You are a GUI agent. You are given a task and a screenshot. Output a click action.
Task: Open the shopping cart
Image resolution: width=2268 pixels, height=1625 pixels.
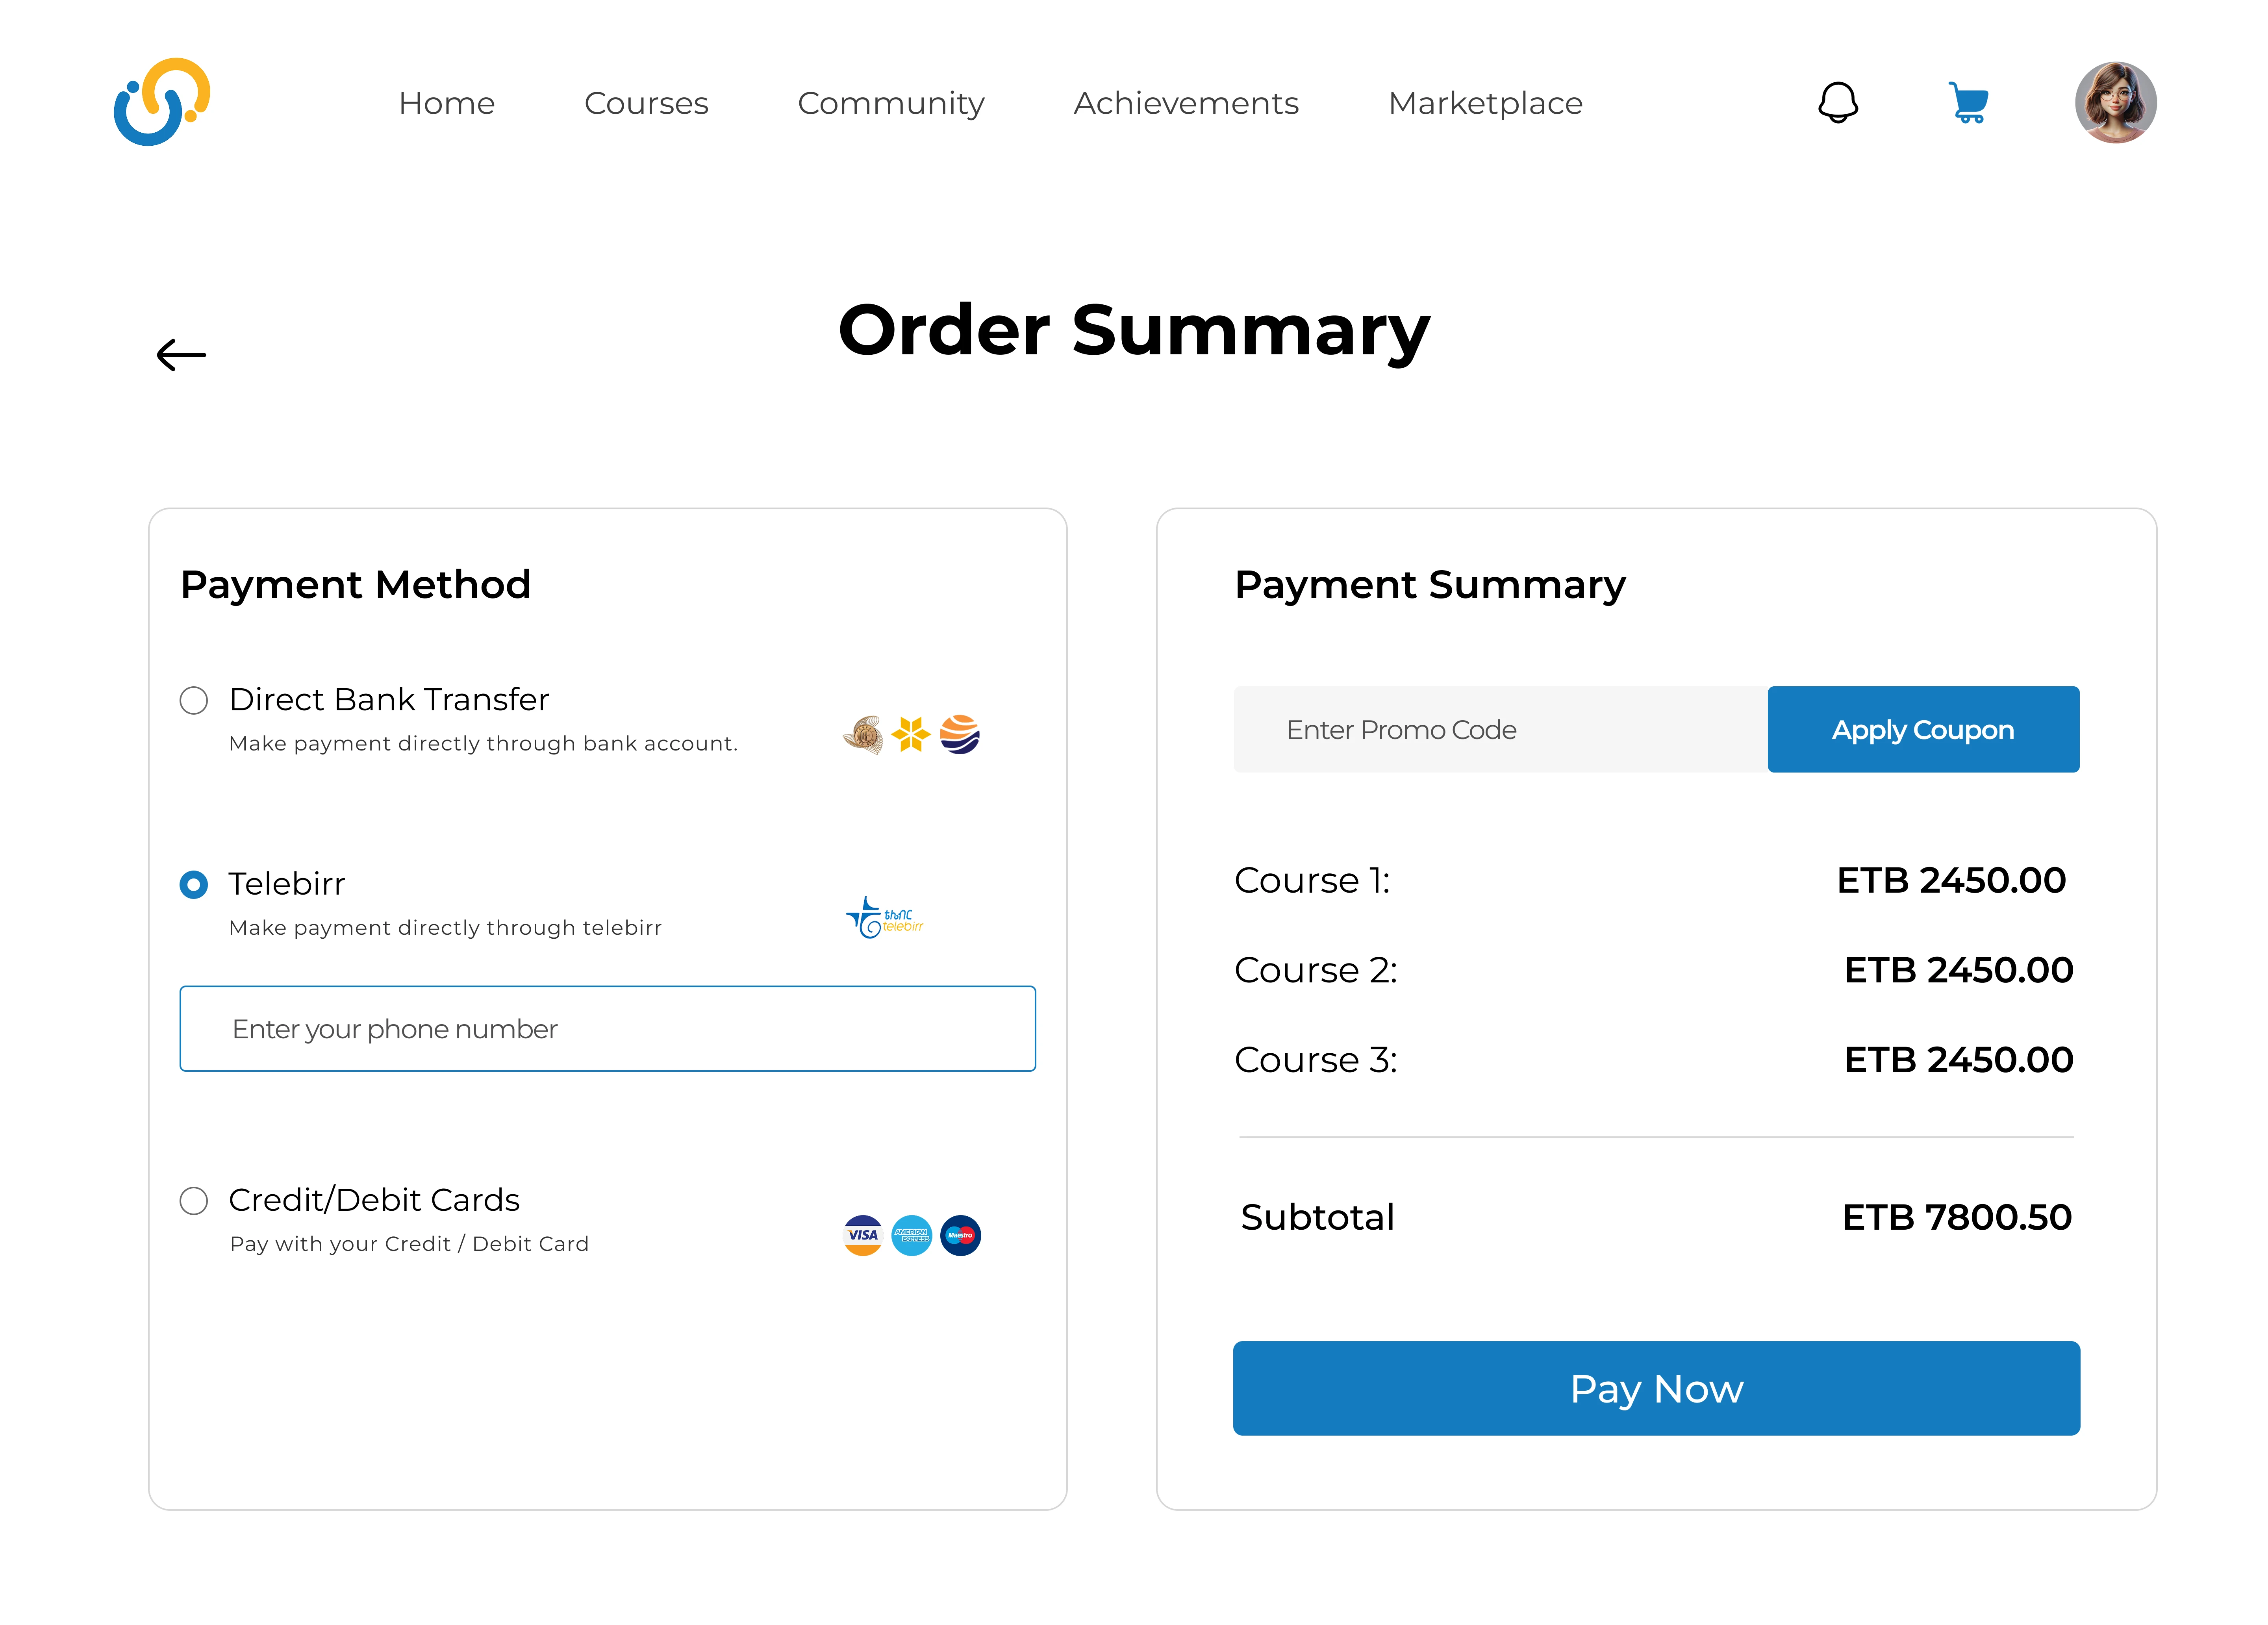tap(1968, 102)
